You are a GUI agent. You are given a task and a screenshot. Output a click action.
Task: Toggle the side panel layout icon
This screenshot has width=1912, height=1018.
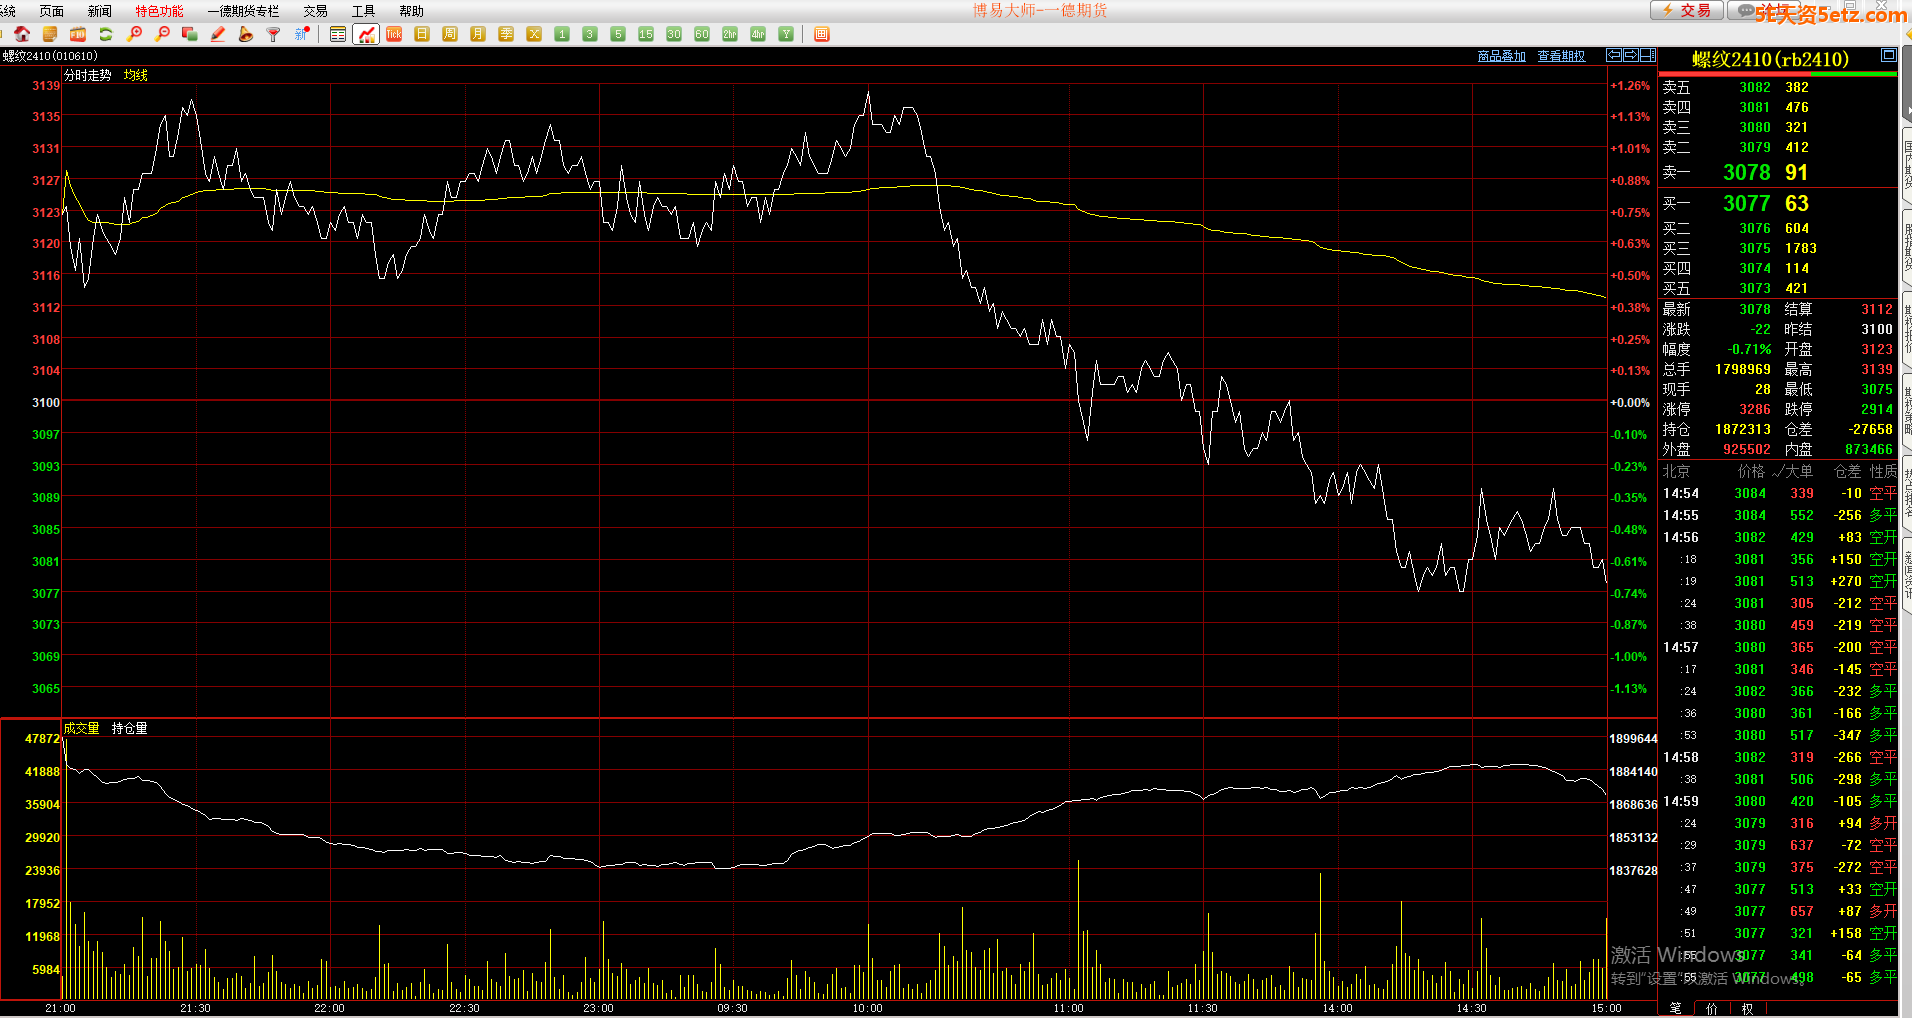click(1647, 55)
